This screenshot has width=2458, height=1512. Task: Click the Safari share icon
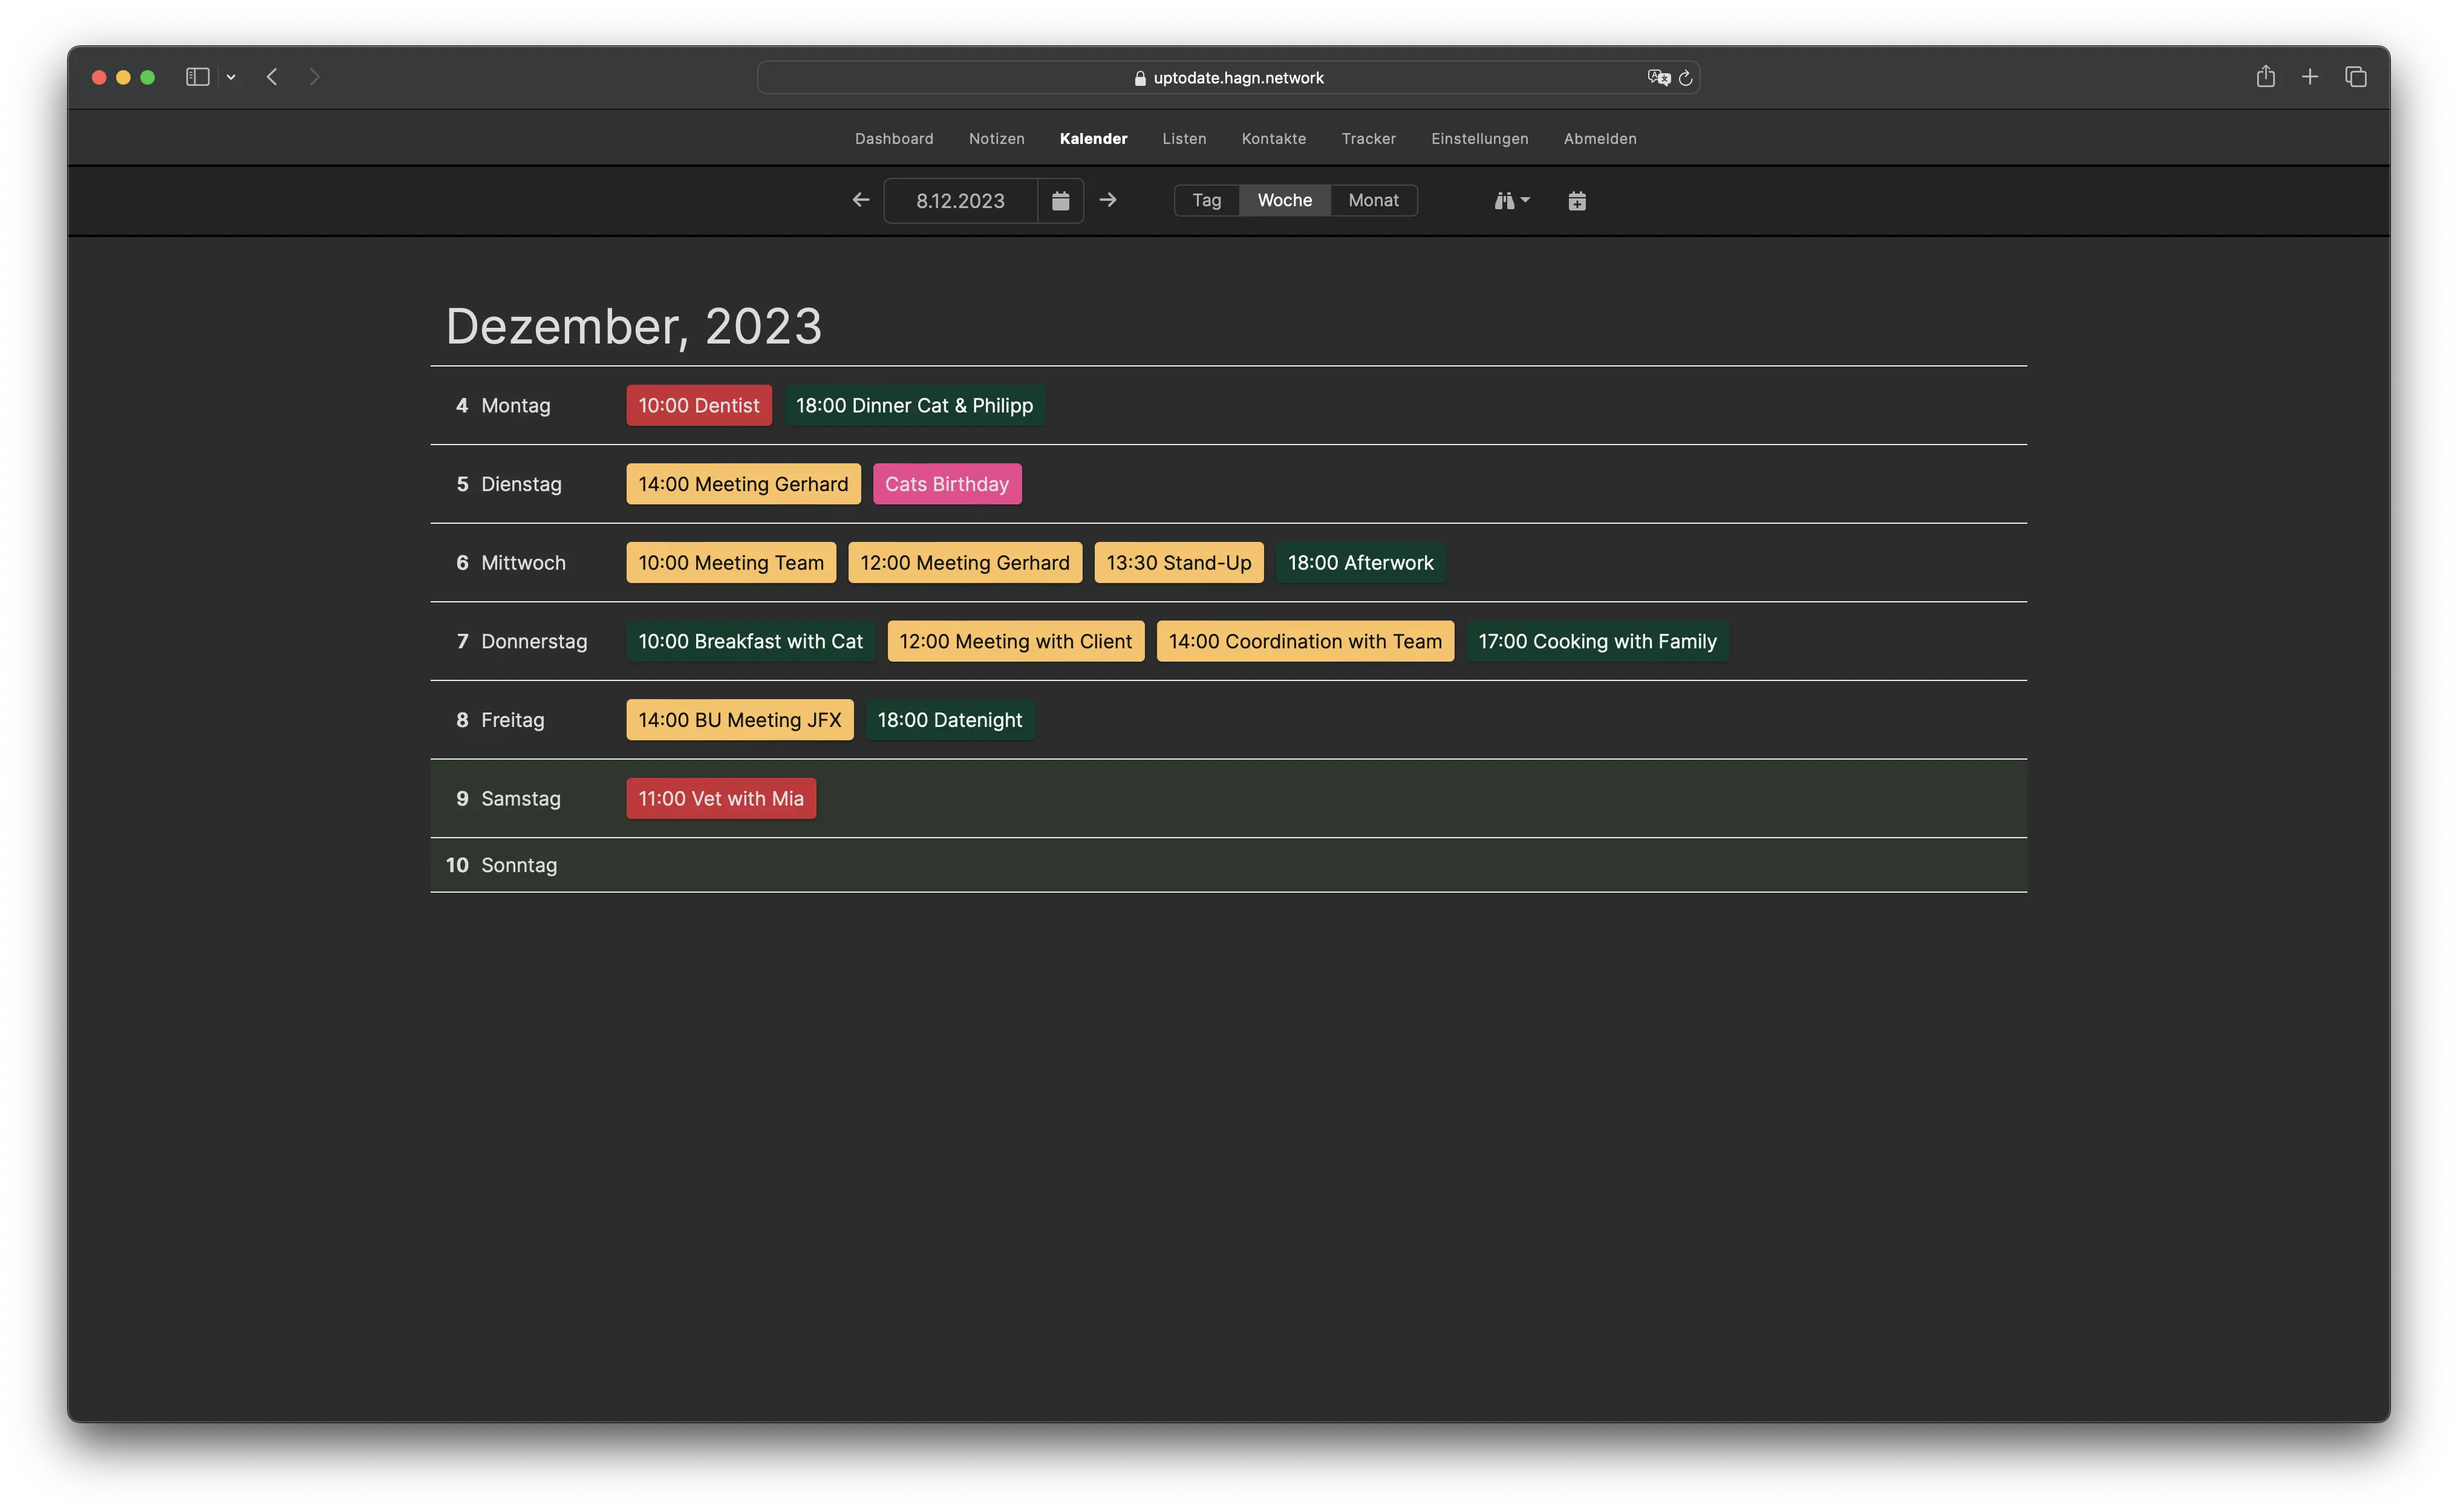pos(2265,77)
